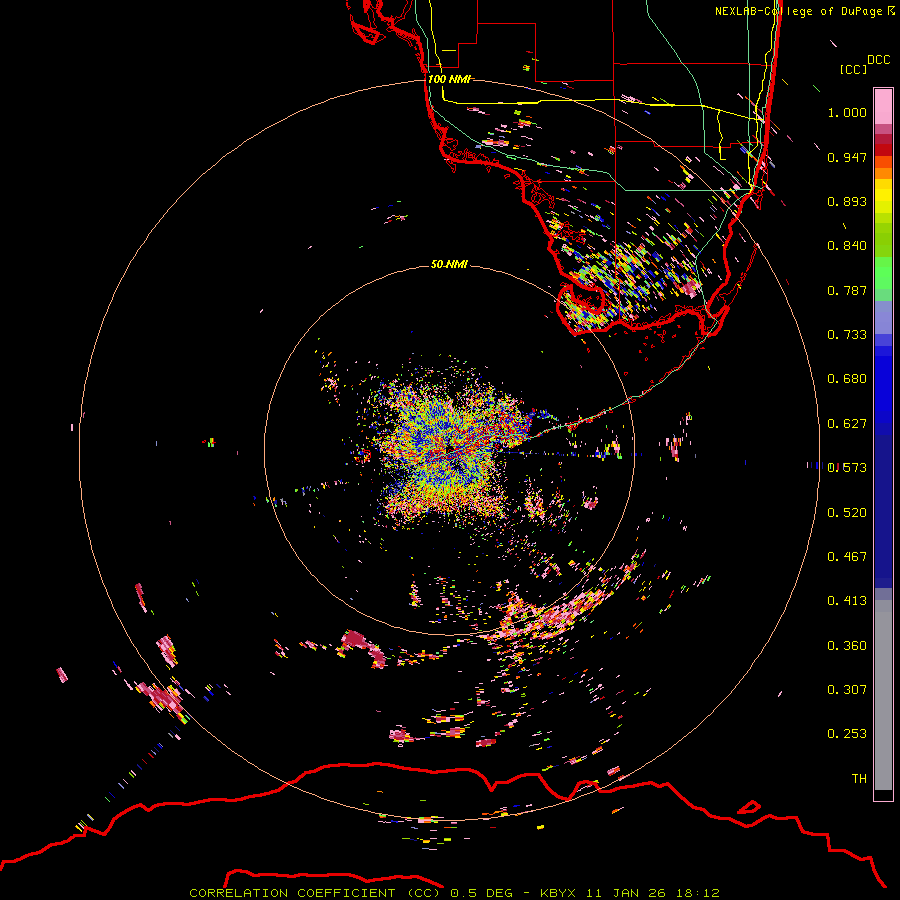Pick the gray low-value color bar segment
900x900 pixels.
883,695
